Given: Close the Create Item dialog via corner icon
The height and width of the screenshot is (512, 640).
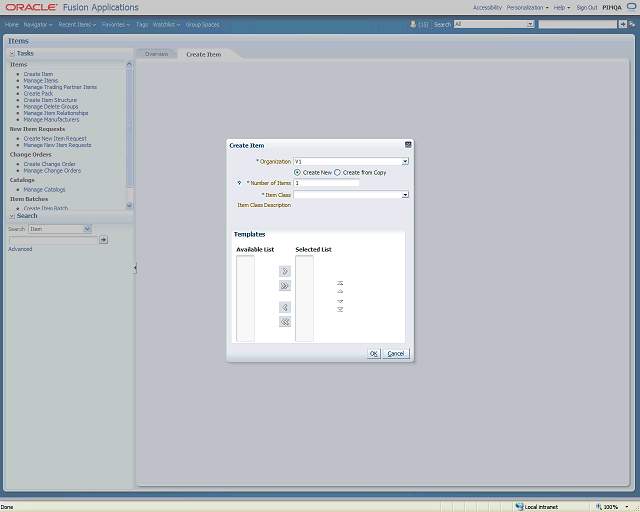Looking at the screenshot, I should tap(408, 145).
